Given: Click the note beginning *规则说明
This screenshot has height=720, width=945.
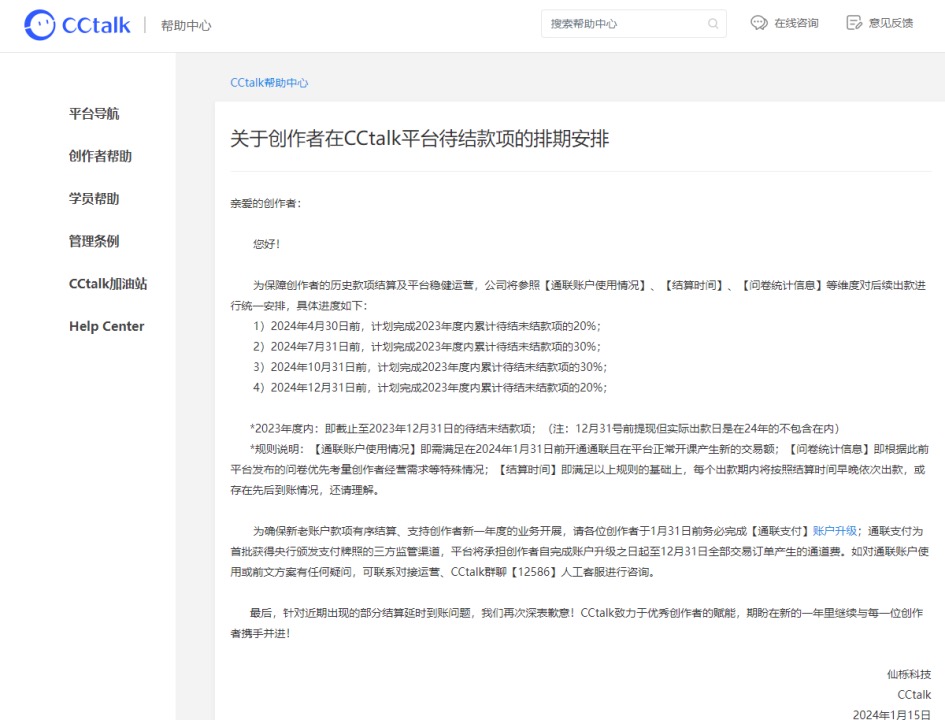Looking at the screenshot, I should pos(580,469).
